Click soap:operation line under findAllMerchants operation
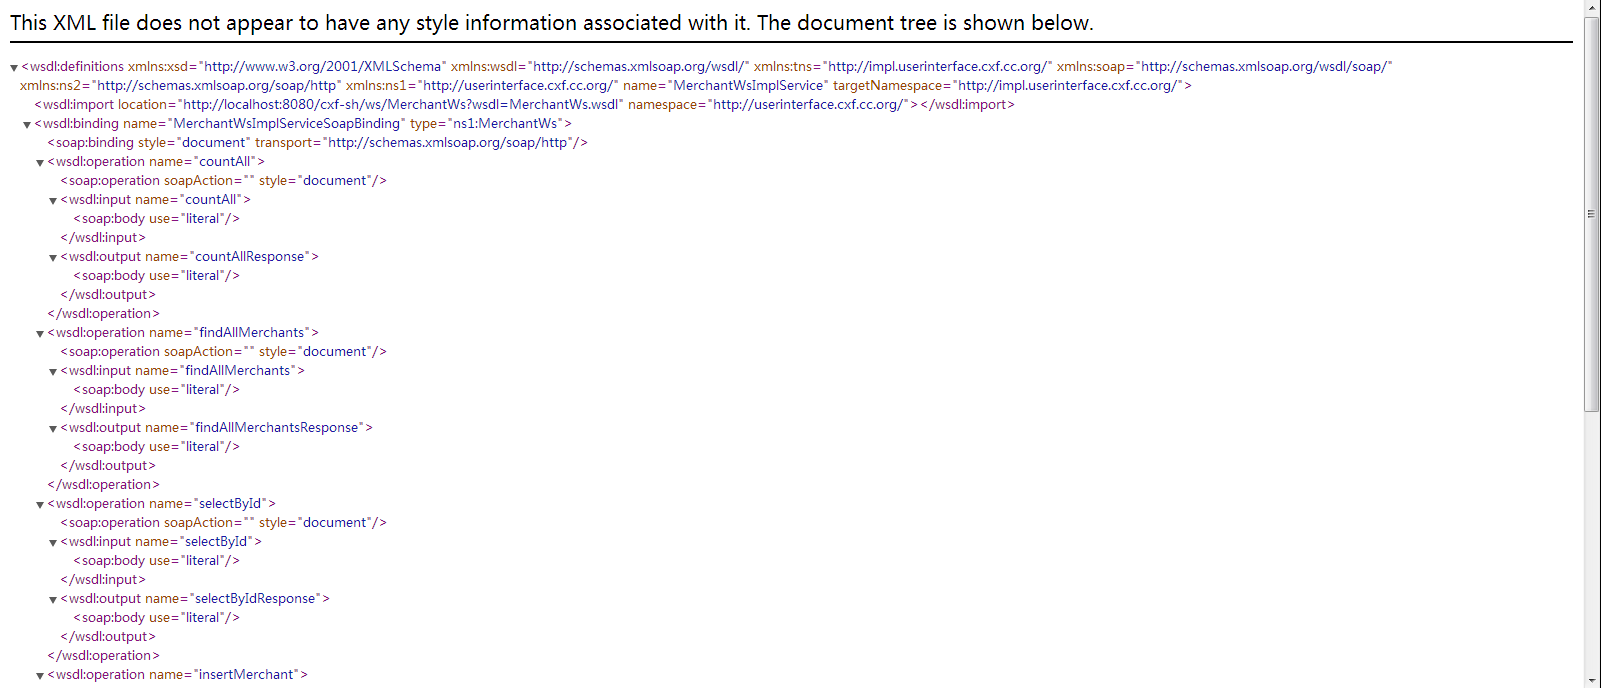Image resolution: width=1601 pixels, height=688 pixels. click(x=223, y=351)
